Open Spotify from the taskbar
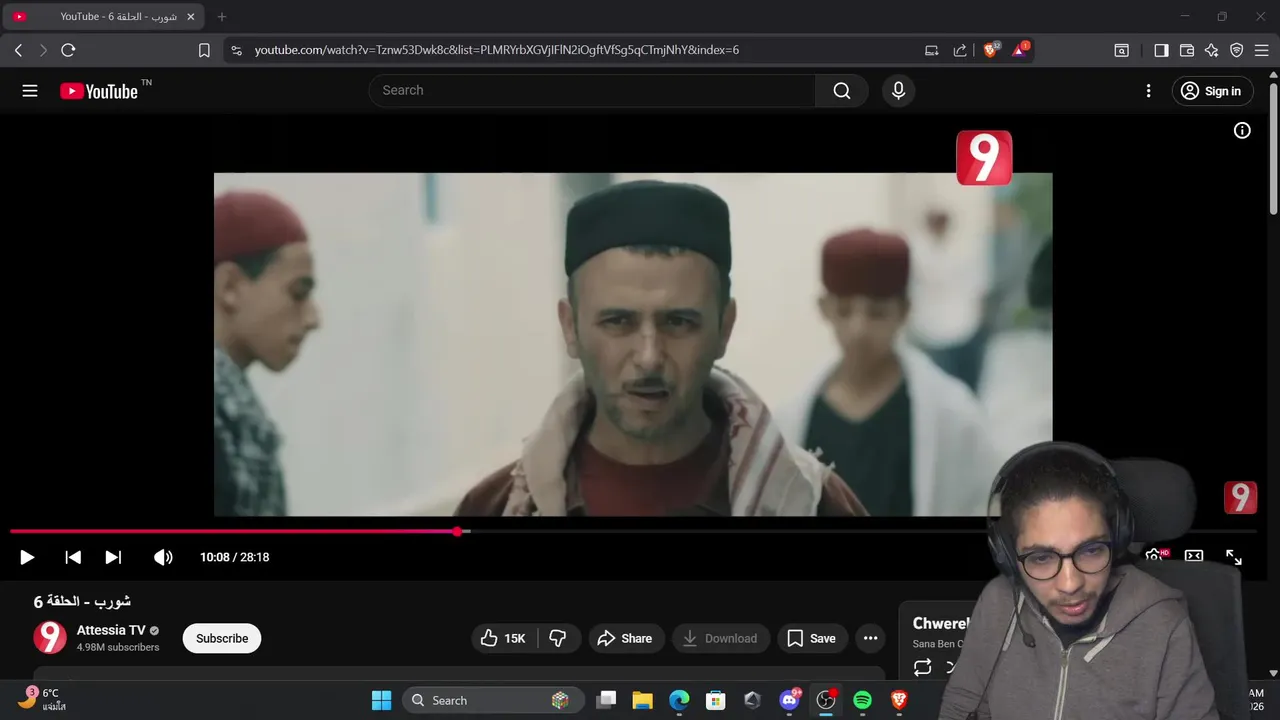1280x720 pixels. (x=863, y=700)
